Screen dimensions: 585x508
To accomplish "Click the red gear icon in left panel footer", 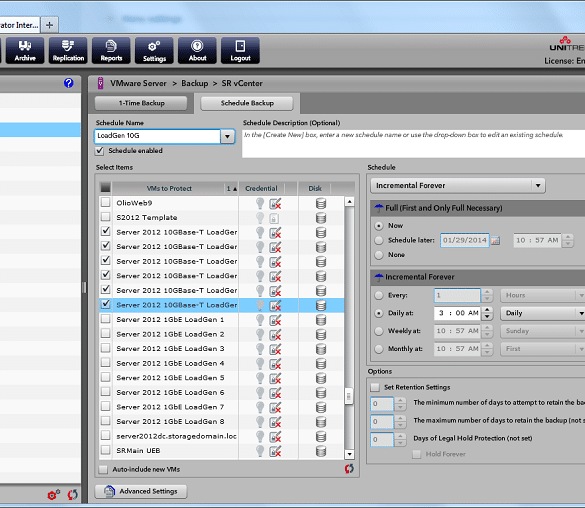I will click(53, 495).
